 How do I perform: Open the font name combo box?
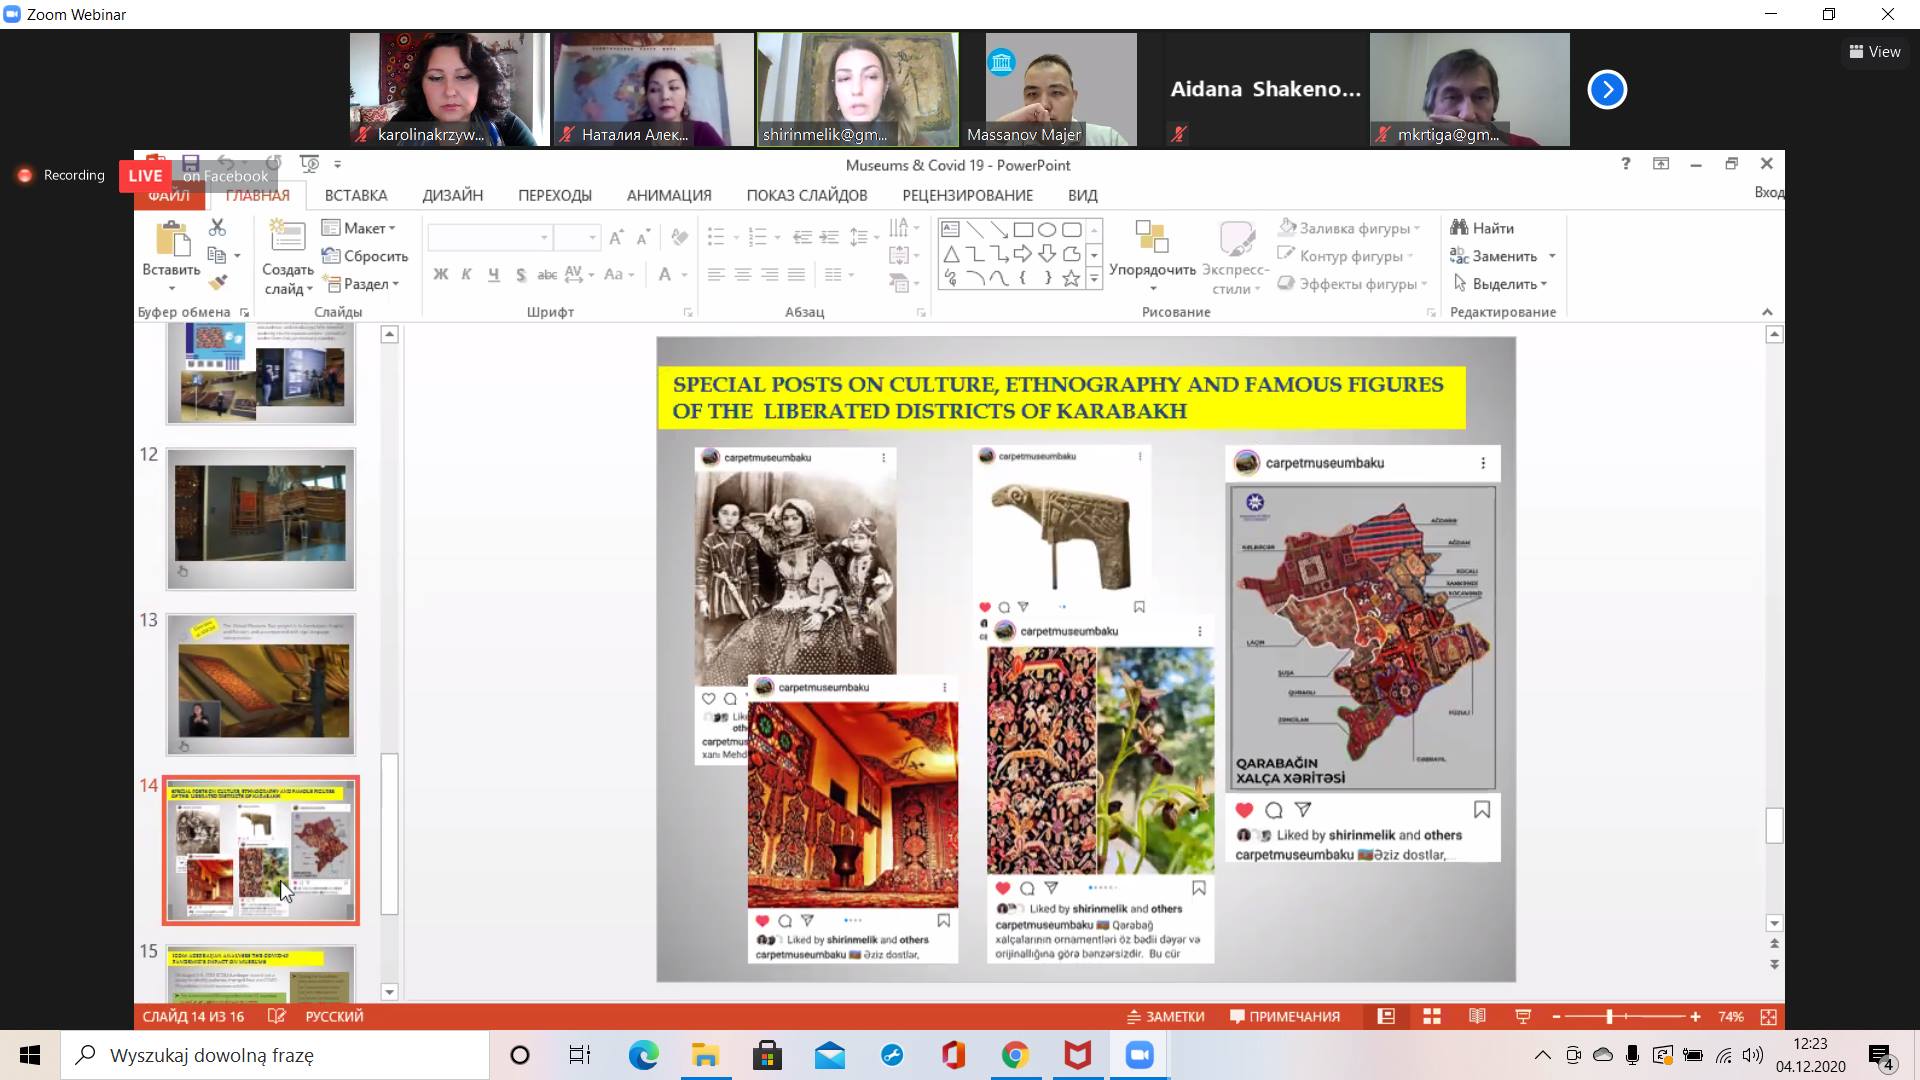pos(490,237)
